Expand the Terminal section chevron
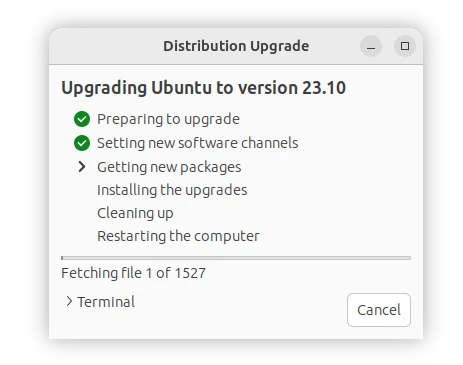This screenshot has width=463, height=365. click(x=69, y=301)
